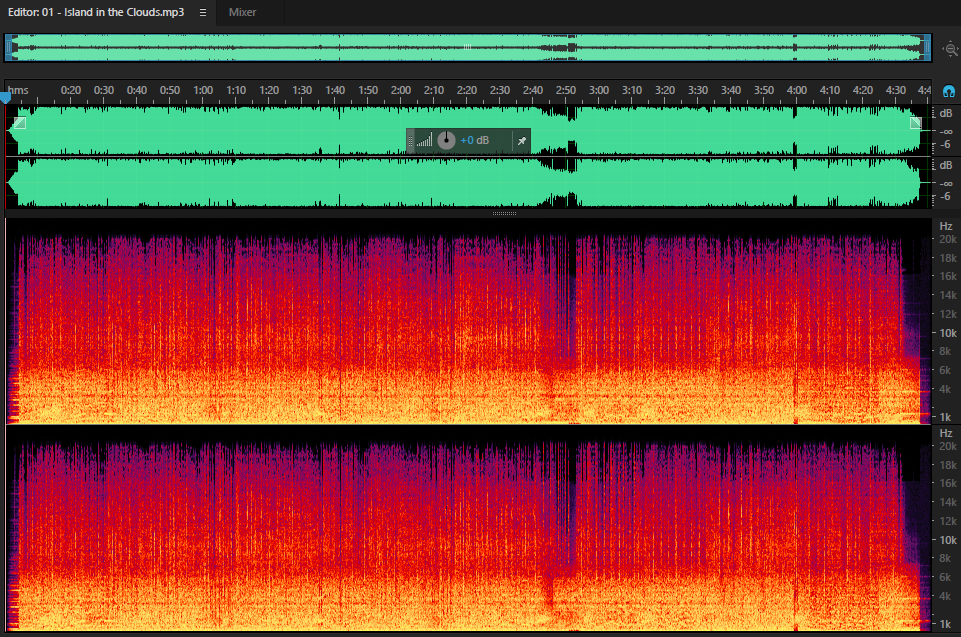Image resolution: width=961 pixels, height=637 pixels.
Task: Click the left handle of overview navigator
Action: [x=8, y=47]
